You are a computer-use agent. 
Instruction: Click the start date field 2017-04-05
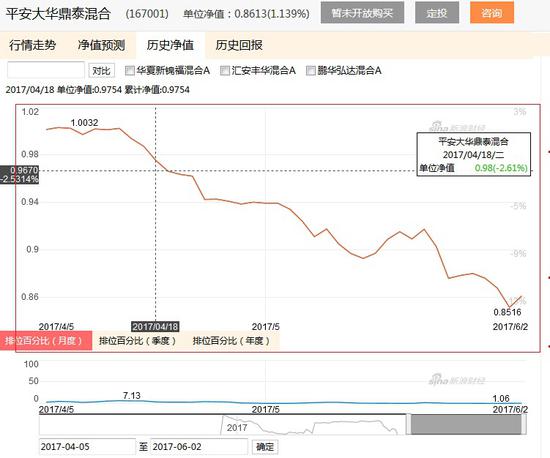(x=87, y=447)
